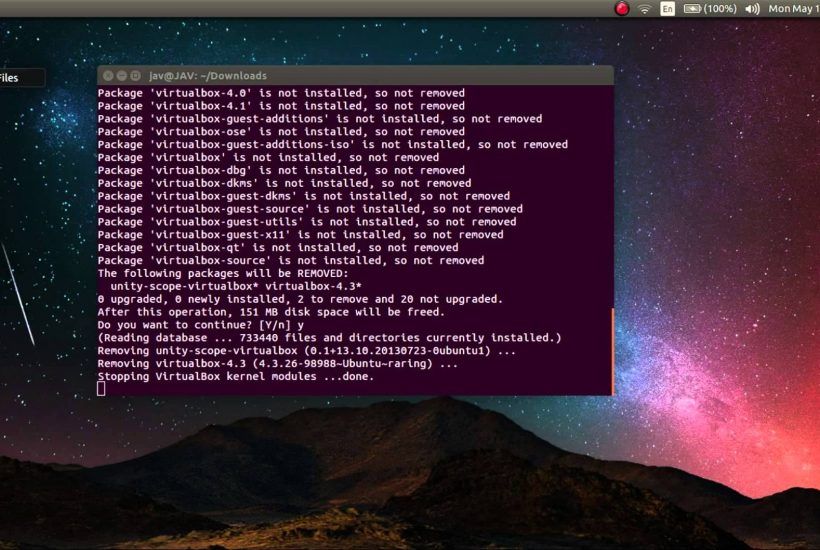Click the line "Package 'virtualbox-4.1' is not installed"
The height and width of the screenshot is (550, 820).
click(281, 106)
